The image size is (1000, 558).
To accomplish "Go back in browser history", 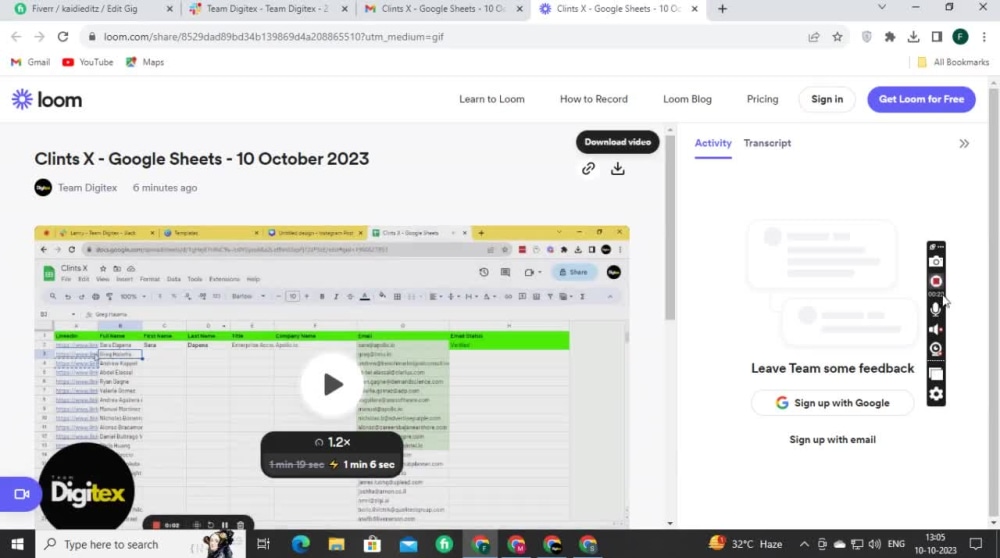I will click(x=16, y=37).
